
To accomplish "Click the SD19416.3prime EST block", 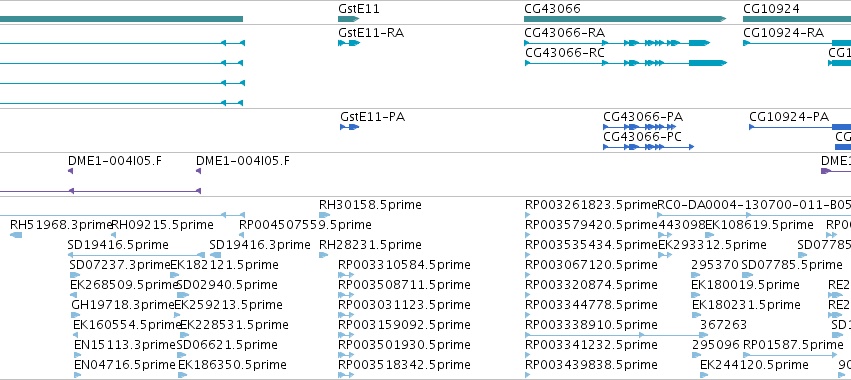I will 215,255.
